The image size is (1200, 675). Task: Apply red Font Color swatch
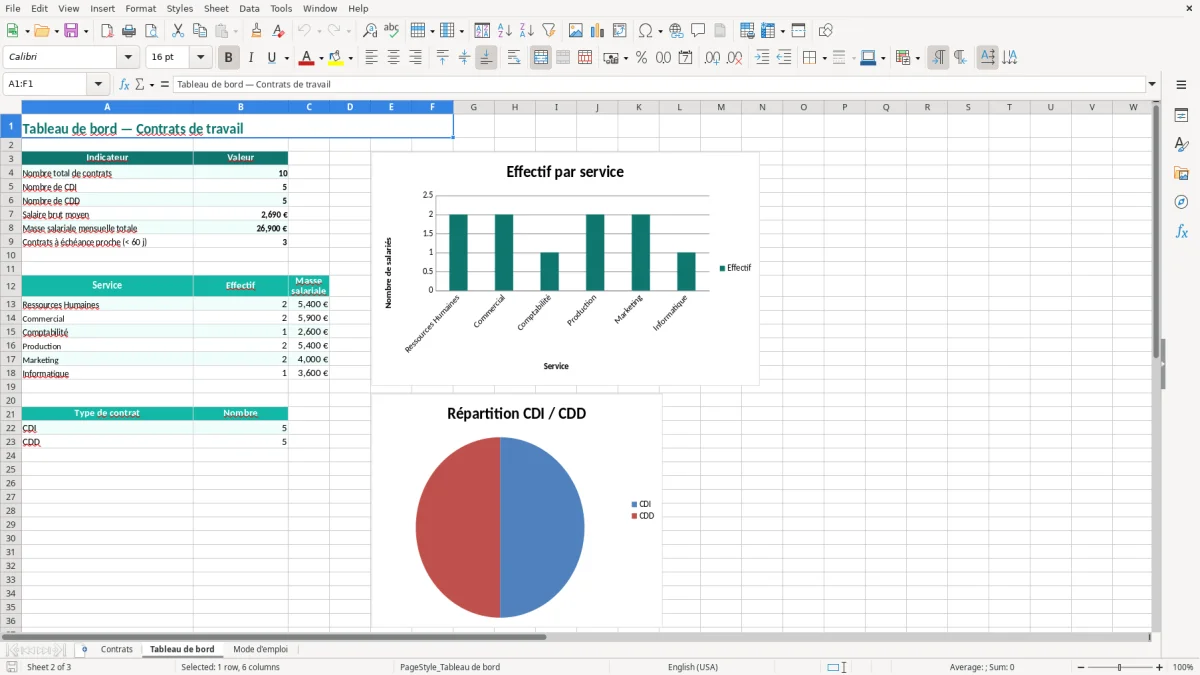pyautogui.click(x=306, y=58)
